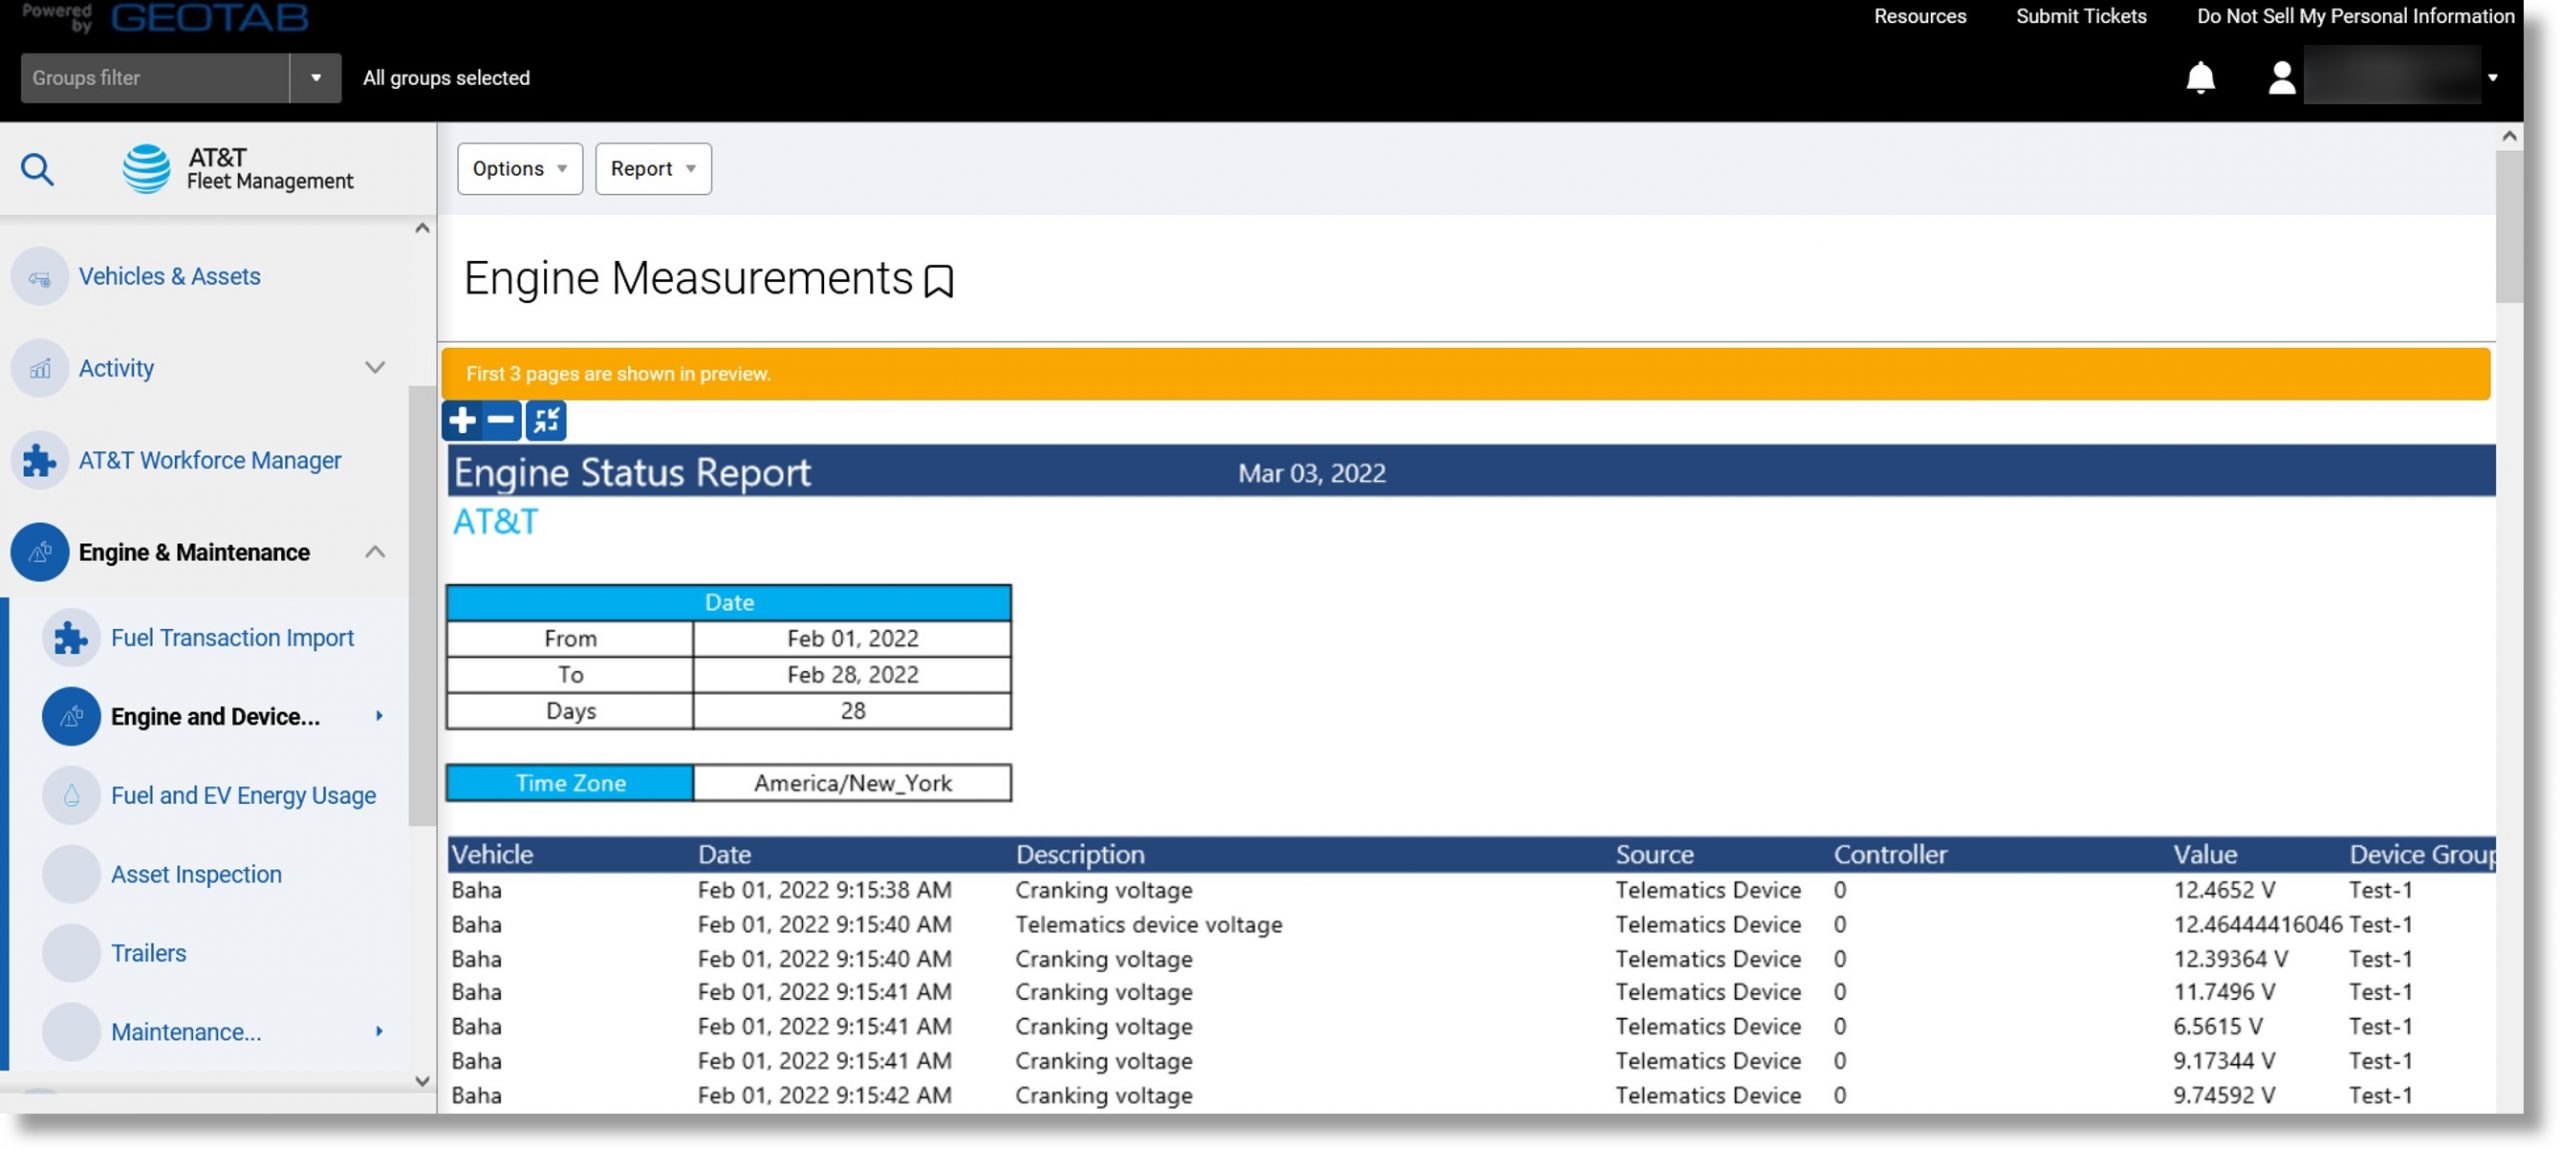Click the Fuel Transaction Import puzzle icon
Screen dimensions: 2560x1150
71,637
